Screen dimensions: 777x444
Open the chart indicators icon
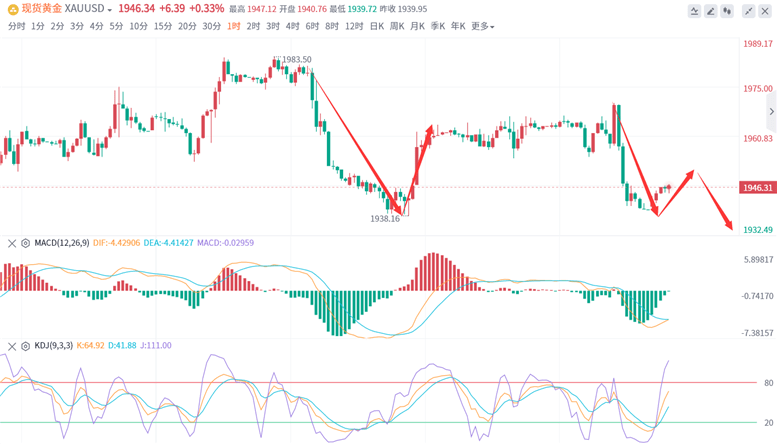(x=694, y=11)
